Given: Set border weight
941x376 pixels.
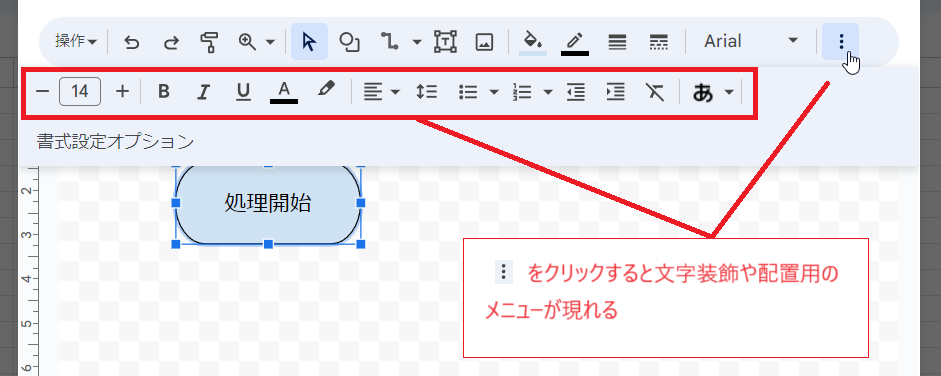Looking at the screenshot, I should pos(617,41).
